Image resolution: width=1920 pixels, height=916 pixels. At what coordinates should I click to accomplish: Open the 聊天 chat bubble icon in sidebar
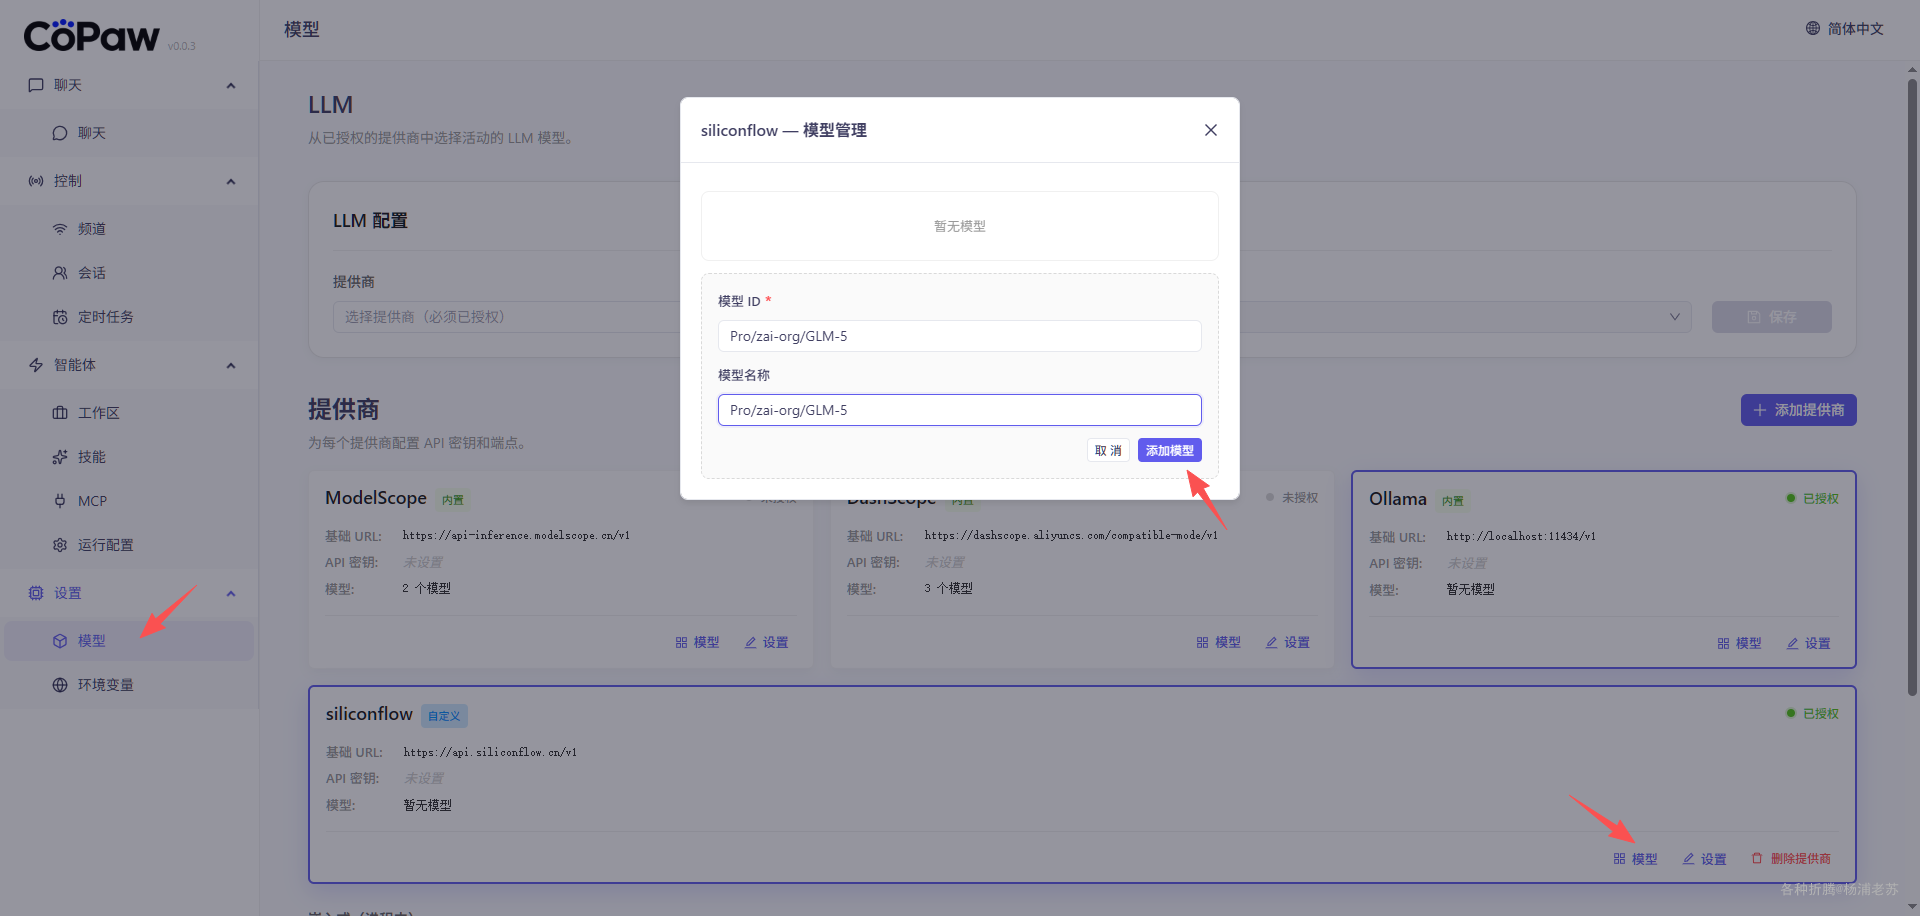pyautogui.click(x=60, y=133)
